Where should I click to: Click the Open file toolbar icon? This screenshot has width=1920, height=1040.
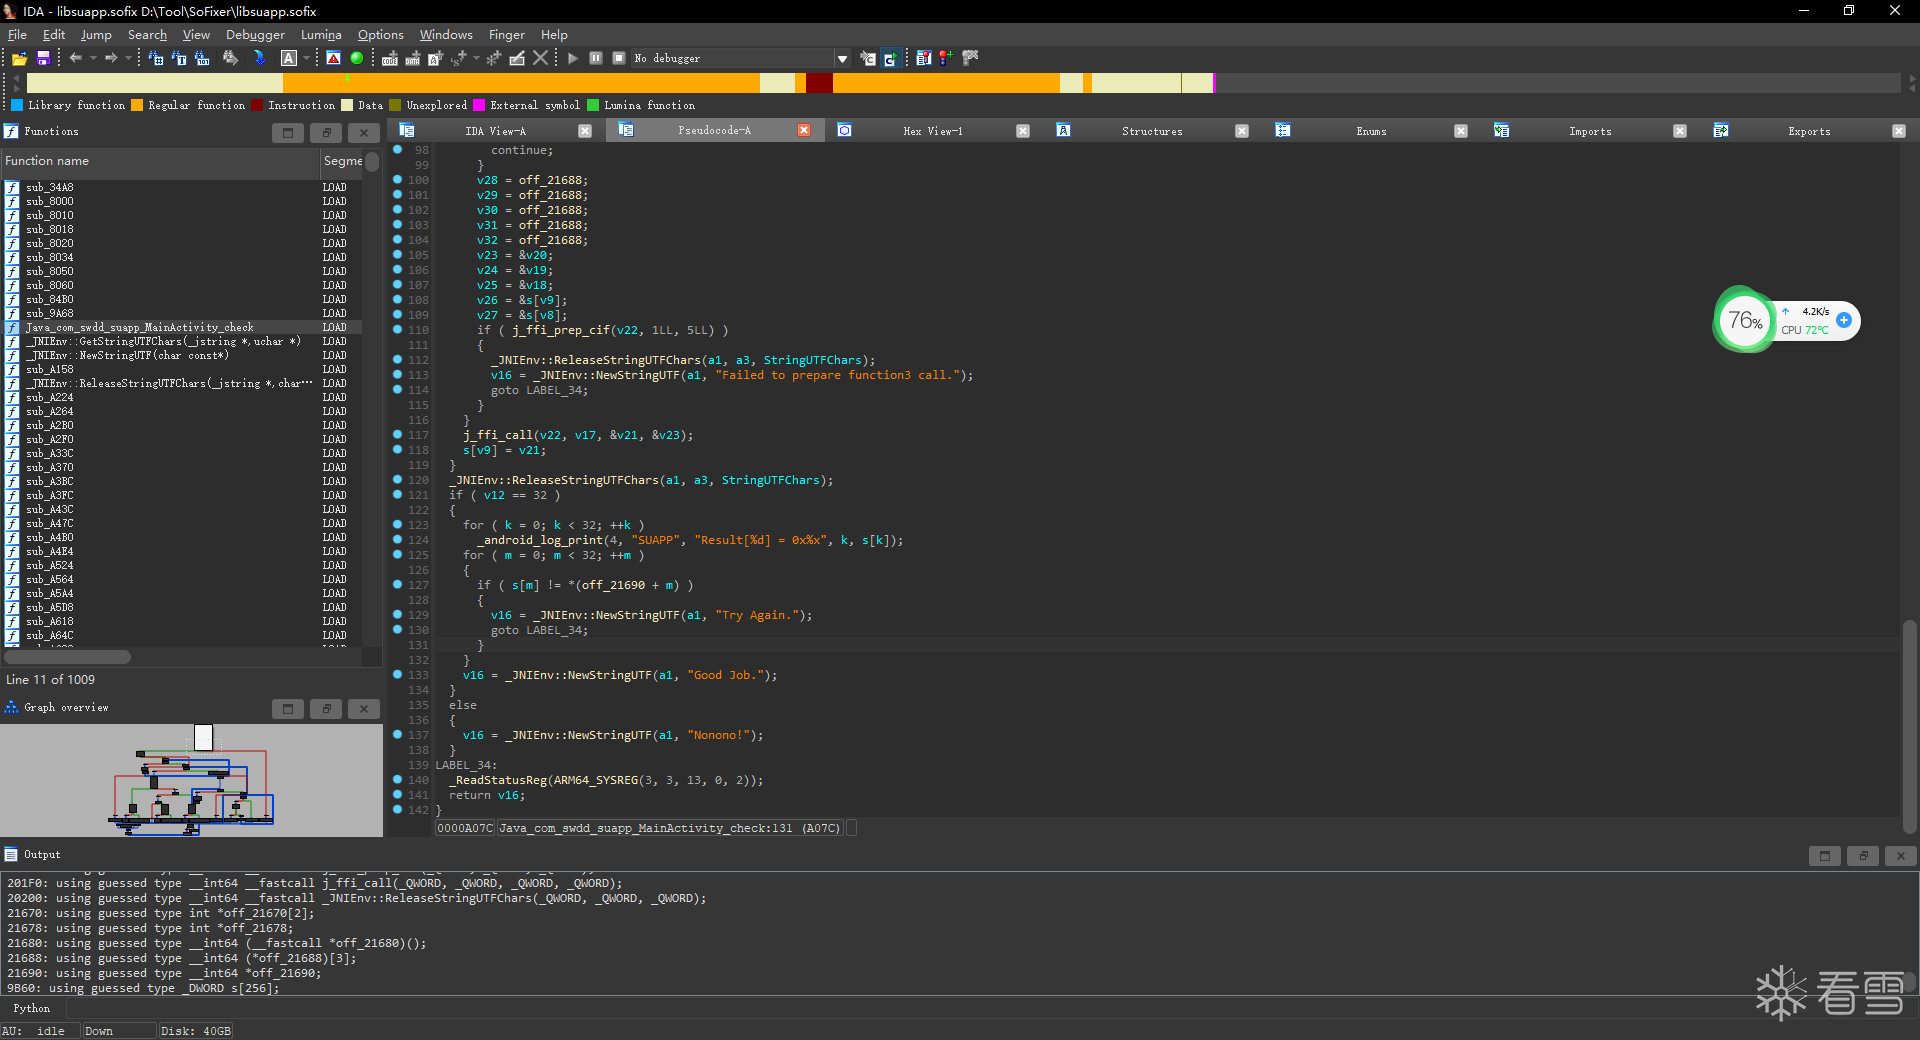(x=19, y=59)
